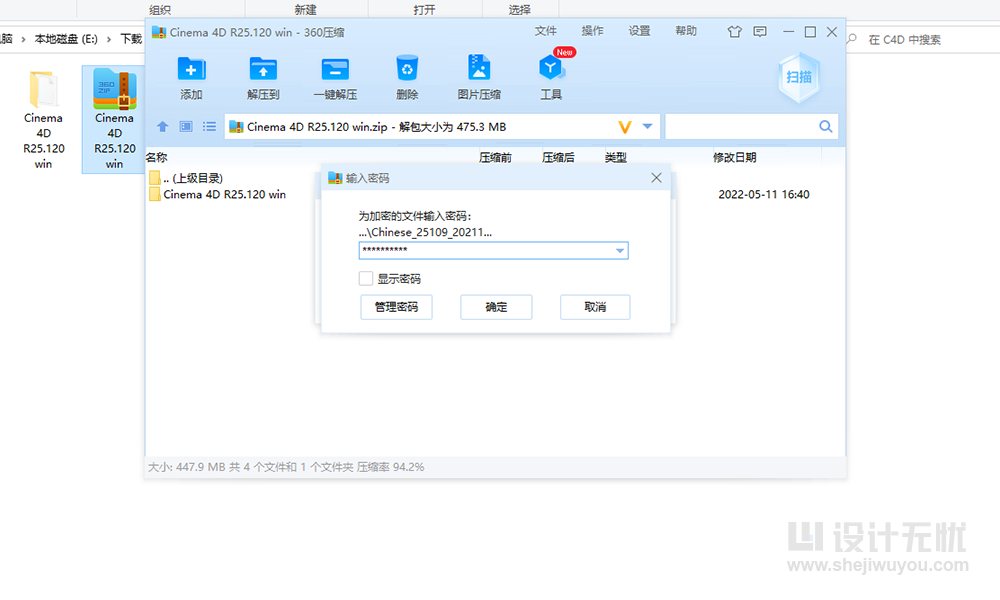1000x600 pixels.
Task: Click the 类型 column header
Action: click(615, 157)
